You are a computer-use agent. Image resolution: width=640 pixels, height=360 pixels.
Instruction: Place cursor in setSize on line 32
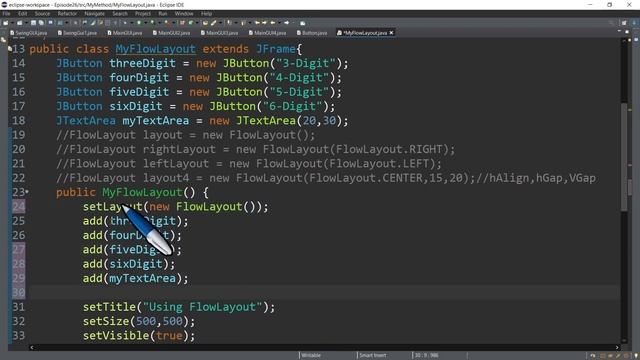[x=106, y=321]
